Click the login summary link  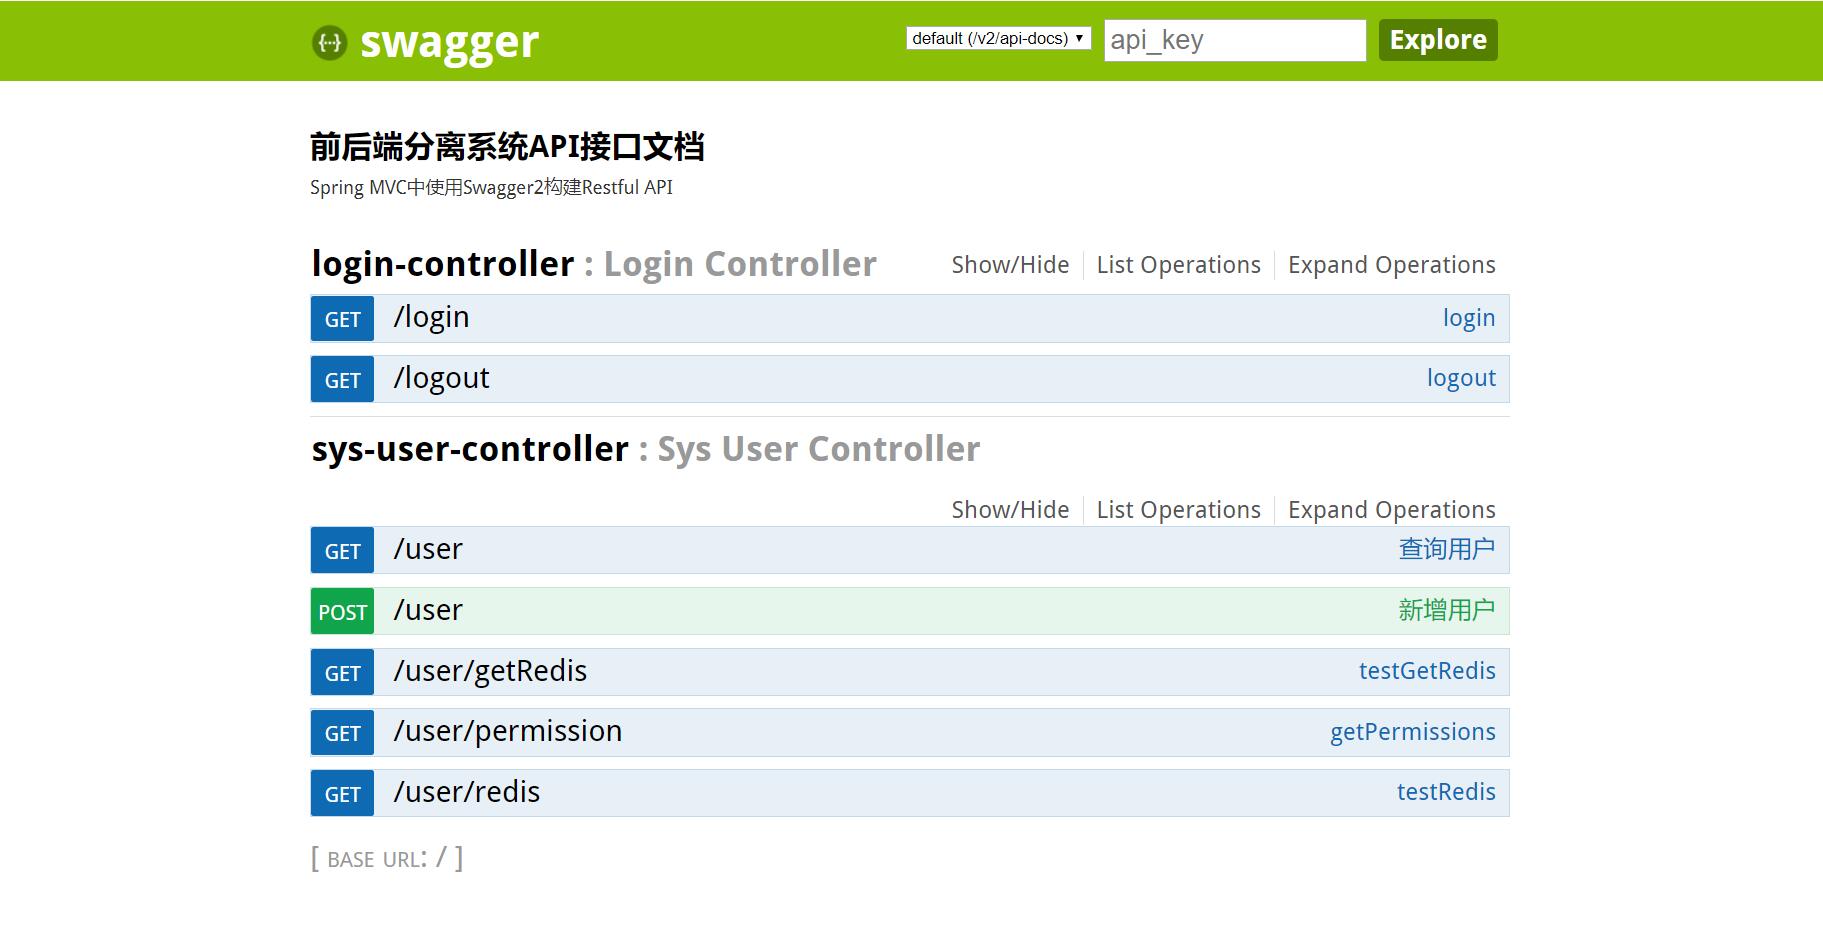1469,318
